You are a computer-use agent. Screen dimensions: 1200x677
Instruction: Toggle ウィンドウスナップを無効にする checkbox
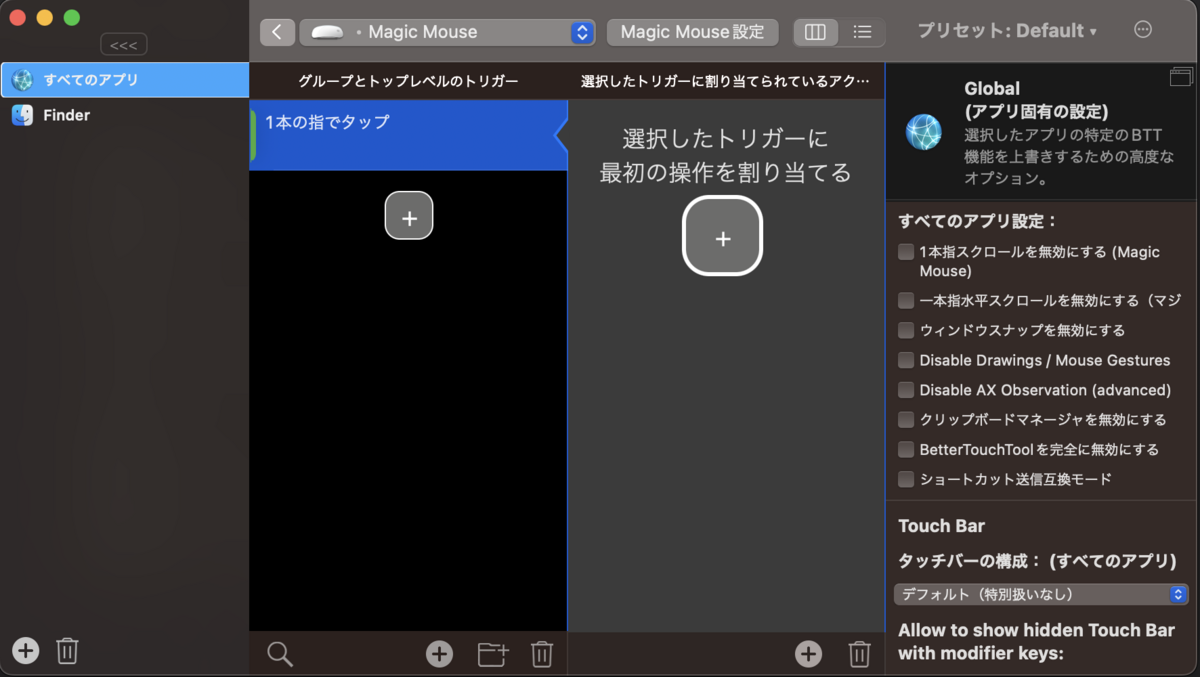[x=906, y=330]
